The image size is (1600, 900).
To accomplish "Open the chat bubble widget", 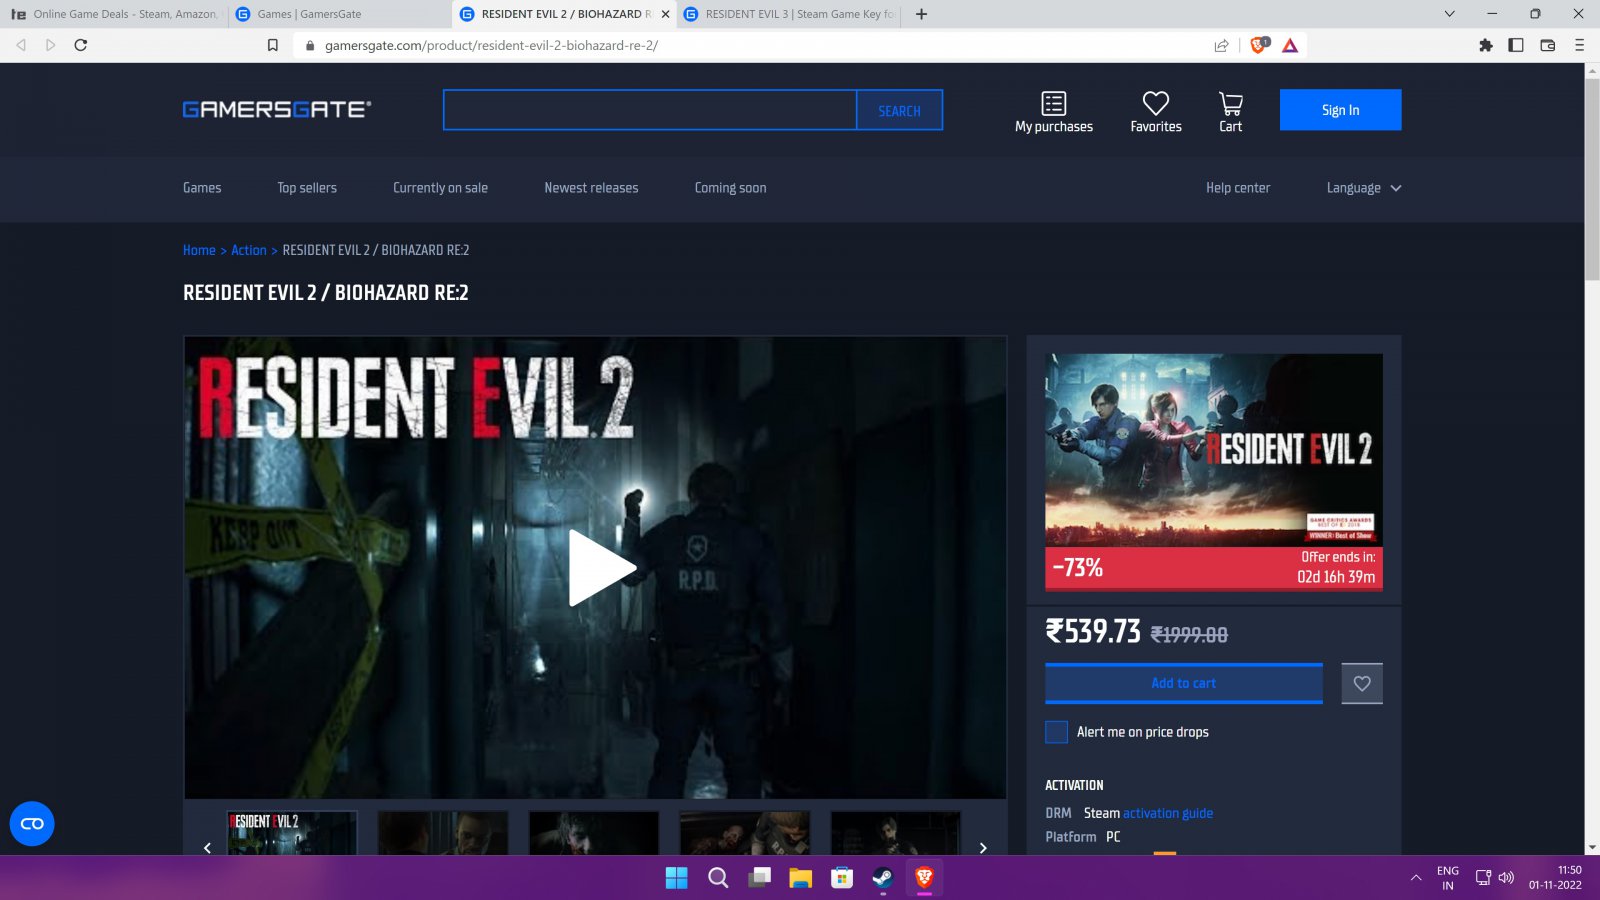I will 32,824.
